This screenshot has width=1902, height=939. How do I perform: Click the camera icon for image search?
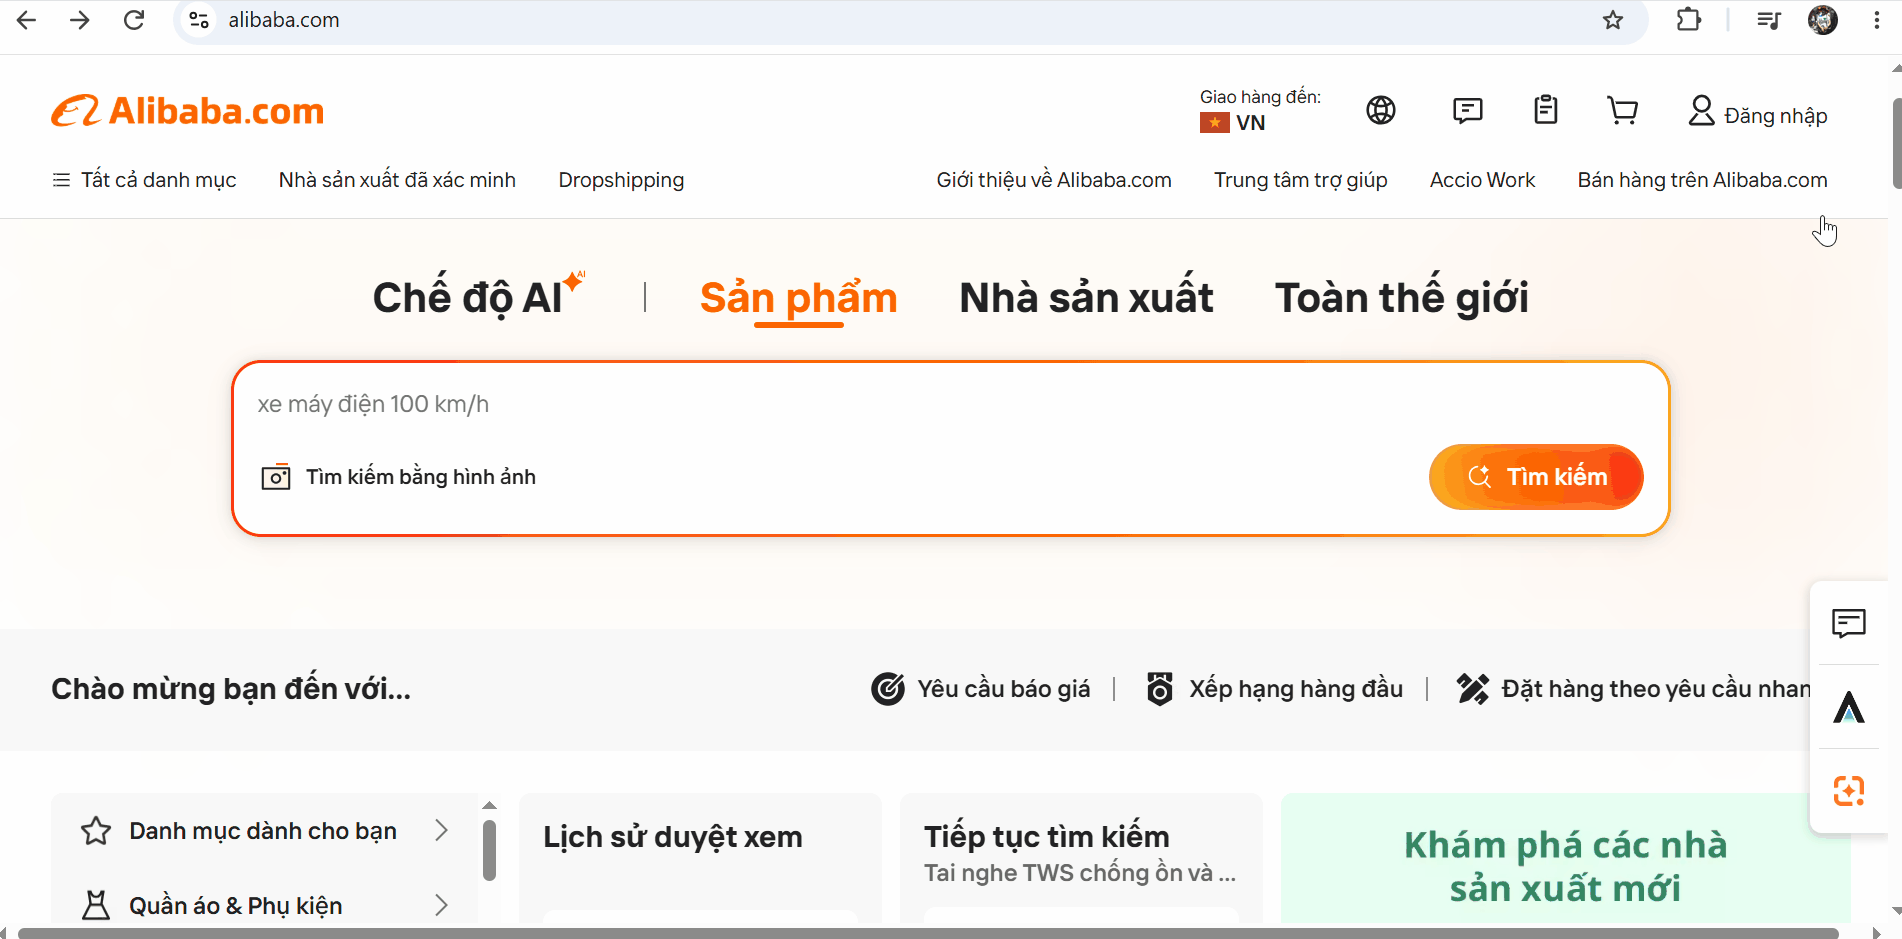click(x=276, y=477)
